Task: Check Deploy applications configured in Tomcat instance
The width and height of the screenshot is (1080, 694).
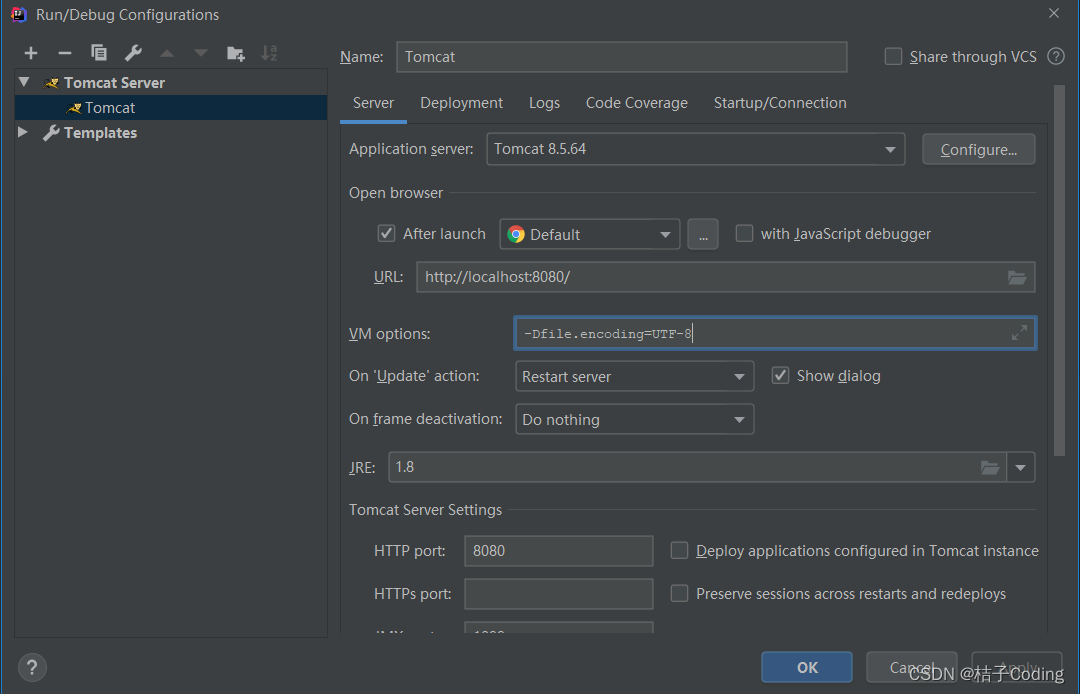Action: (x=679, y=550)
